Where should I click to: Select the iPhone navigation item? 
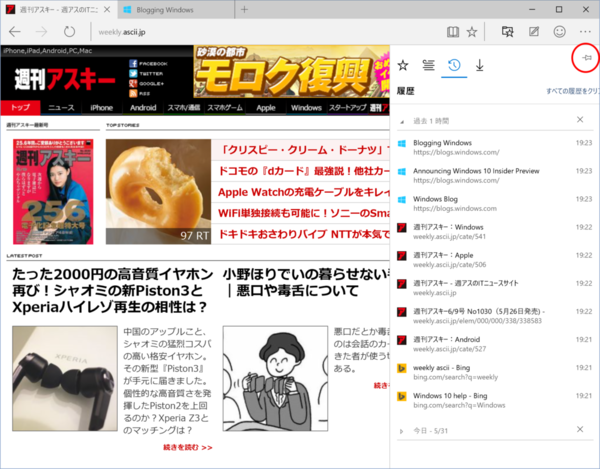(101, 107)
